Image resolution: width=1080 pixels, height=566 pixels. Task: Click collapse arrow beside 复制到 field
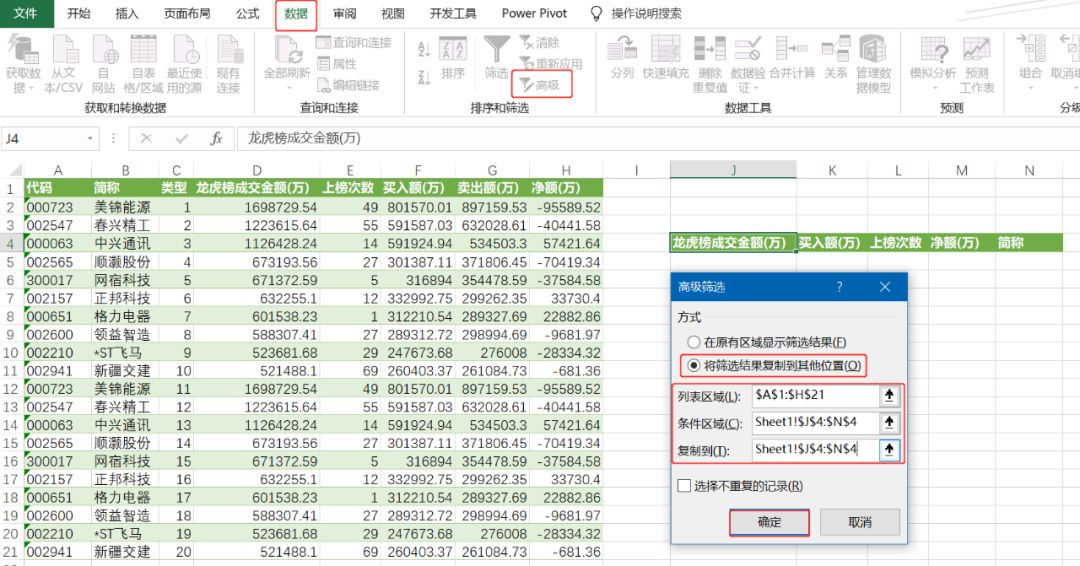coord(889,449)
